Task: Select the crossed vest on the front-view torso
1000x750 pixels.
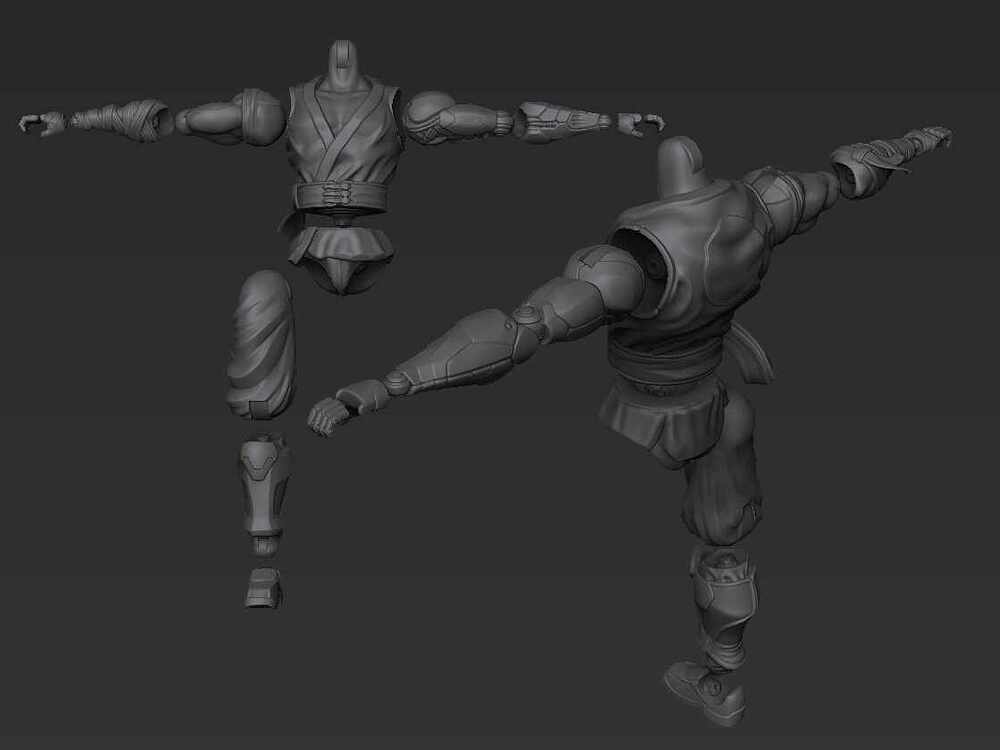Action: [x=344, y=133]
